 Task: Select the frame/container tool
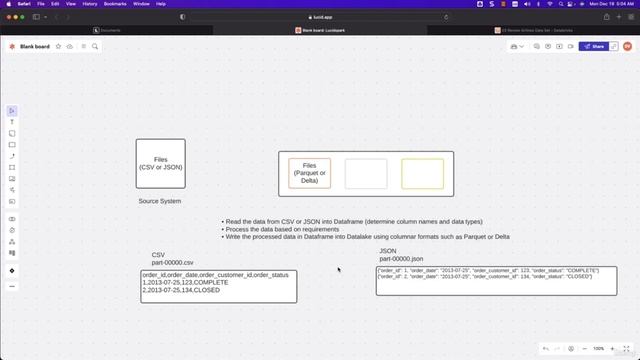click(12, 167)
